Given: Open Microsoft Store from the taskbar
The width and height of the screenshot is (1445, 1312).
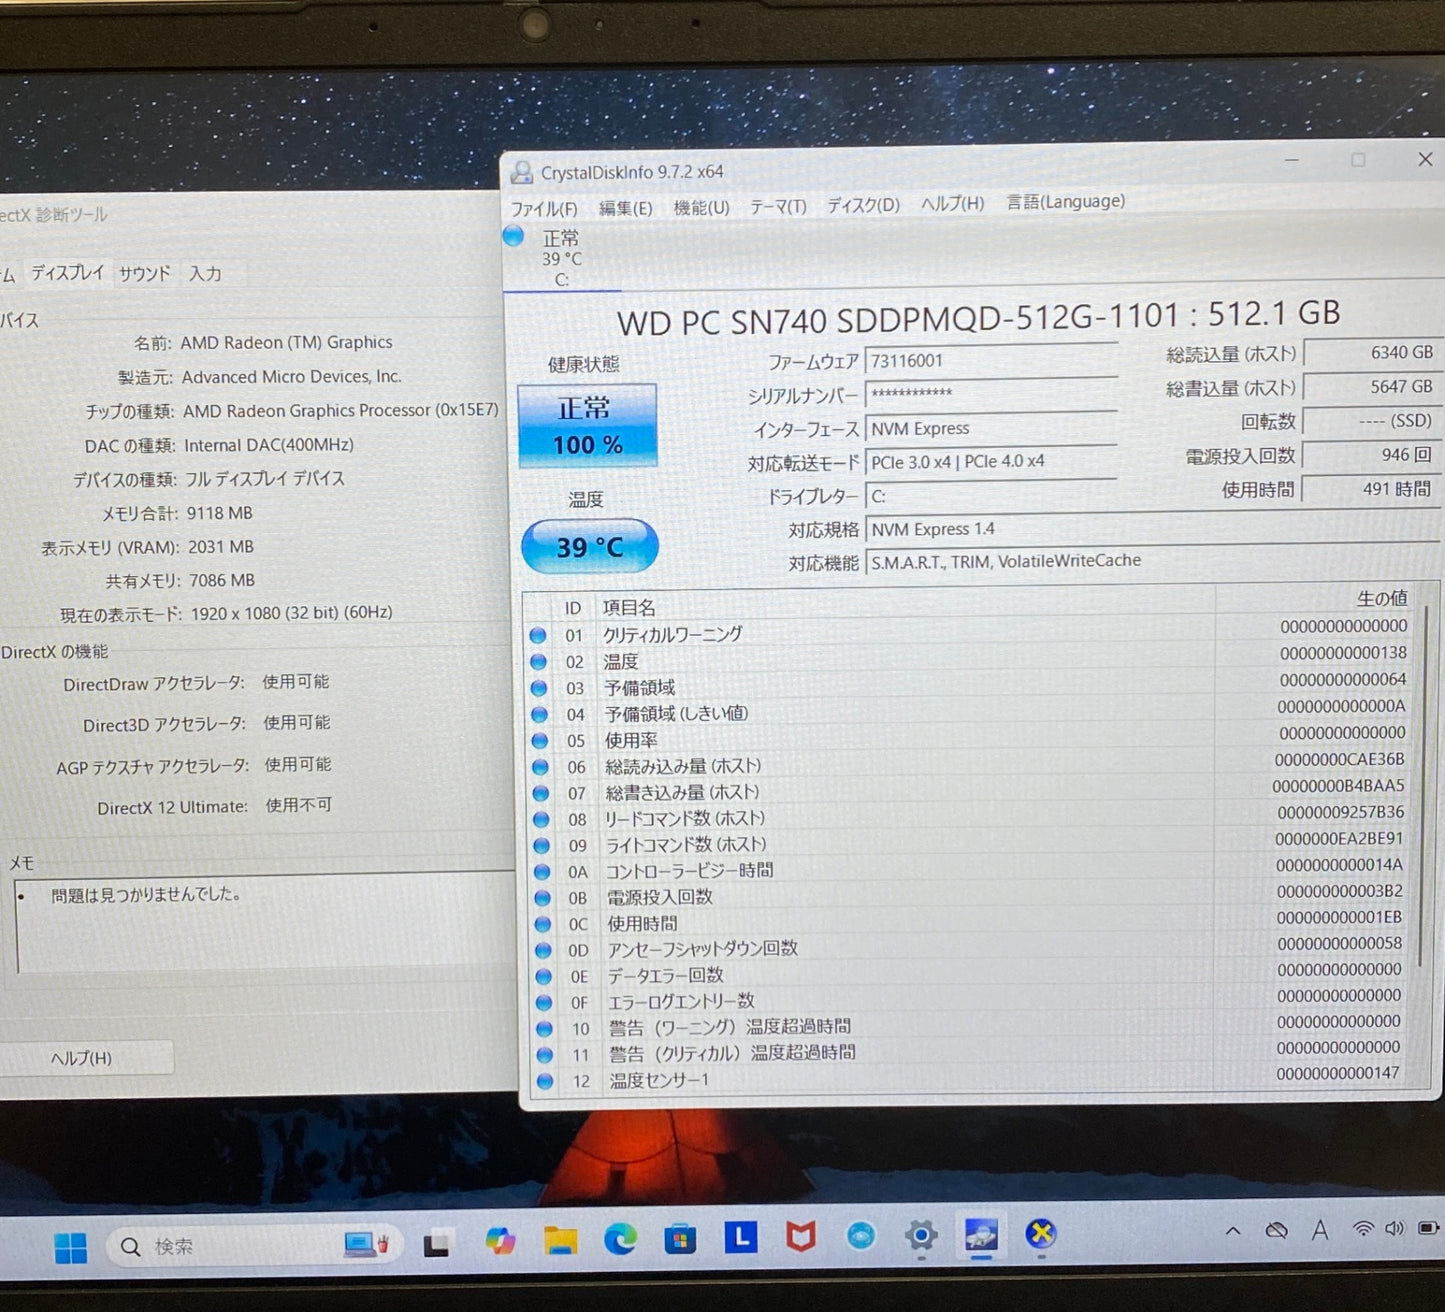Looking at the screenshot, I should pos(681,1239).
